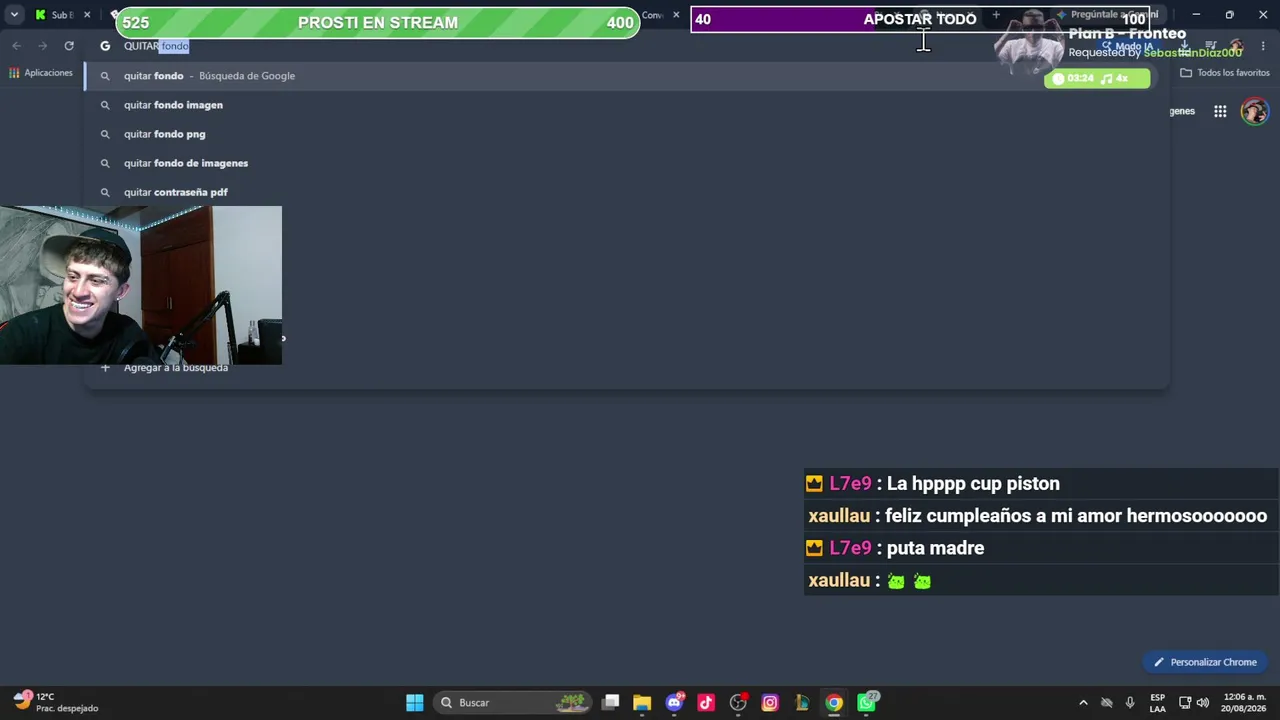Screen dimensions: 1280x720
Task: Choose the 'quitar fondo de imagenes' suggestion
Action: point(626,163)
